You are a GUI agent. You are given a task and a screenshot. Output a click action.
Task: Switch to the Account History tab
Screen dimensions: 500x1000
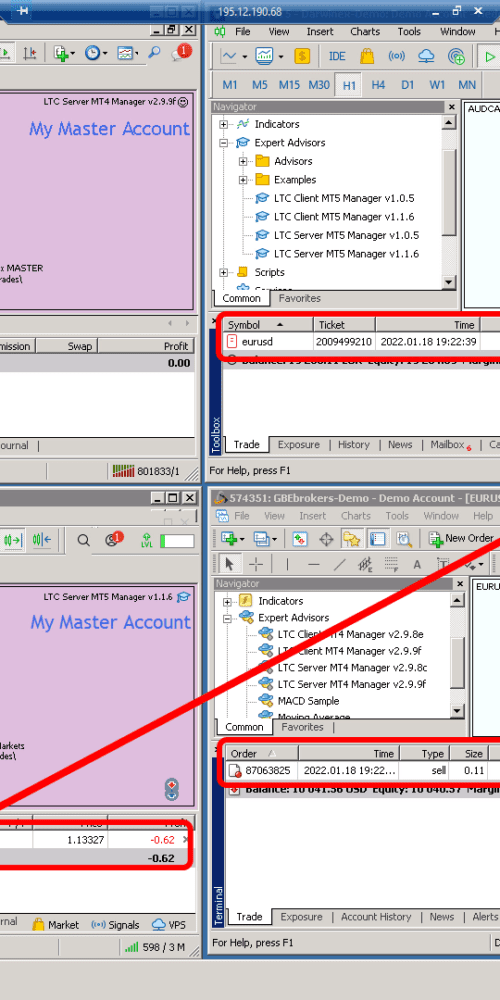[x=376, y=916]
